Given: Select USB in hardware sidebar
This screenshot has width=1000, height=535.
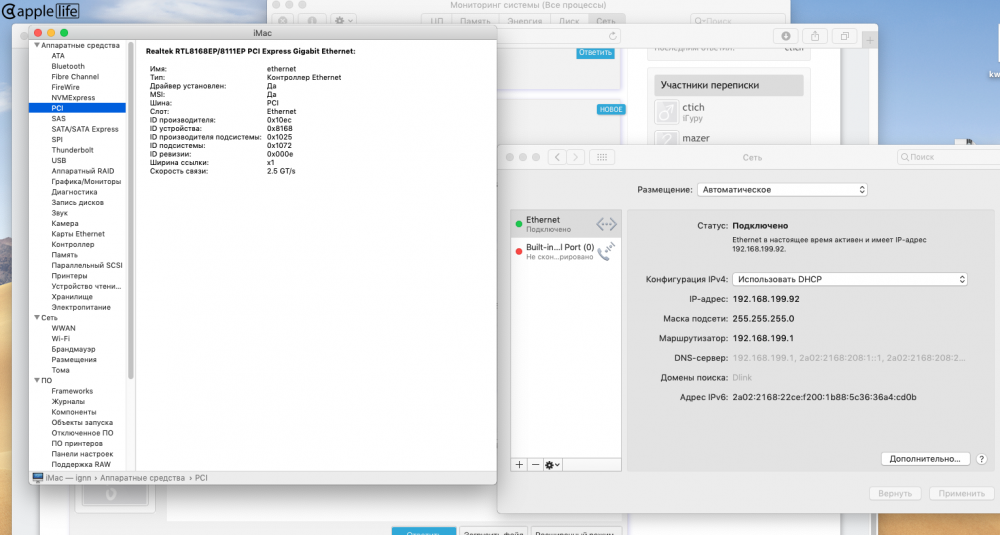Looking at the screenshot, I should point(59,161).
